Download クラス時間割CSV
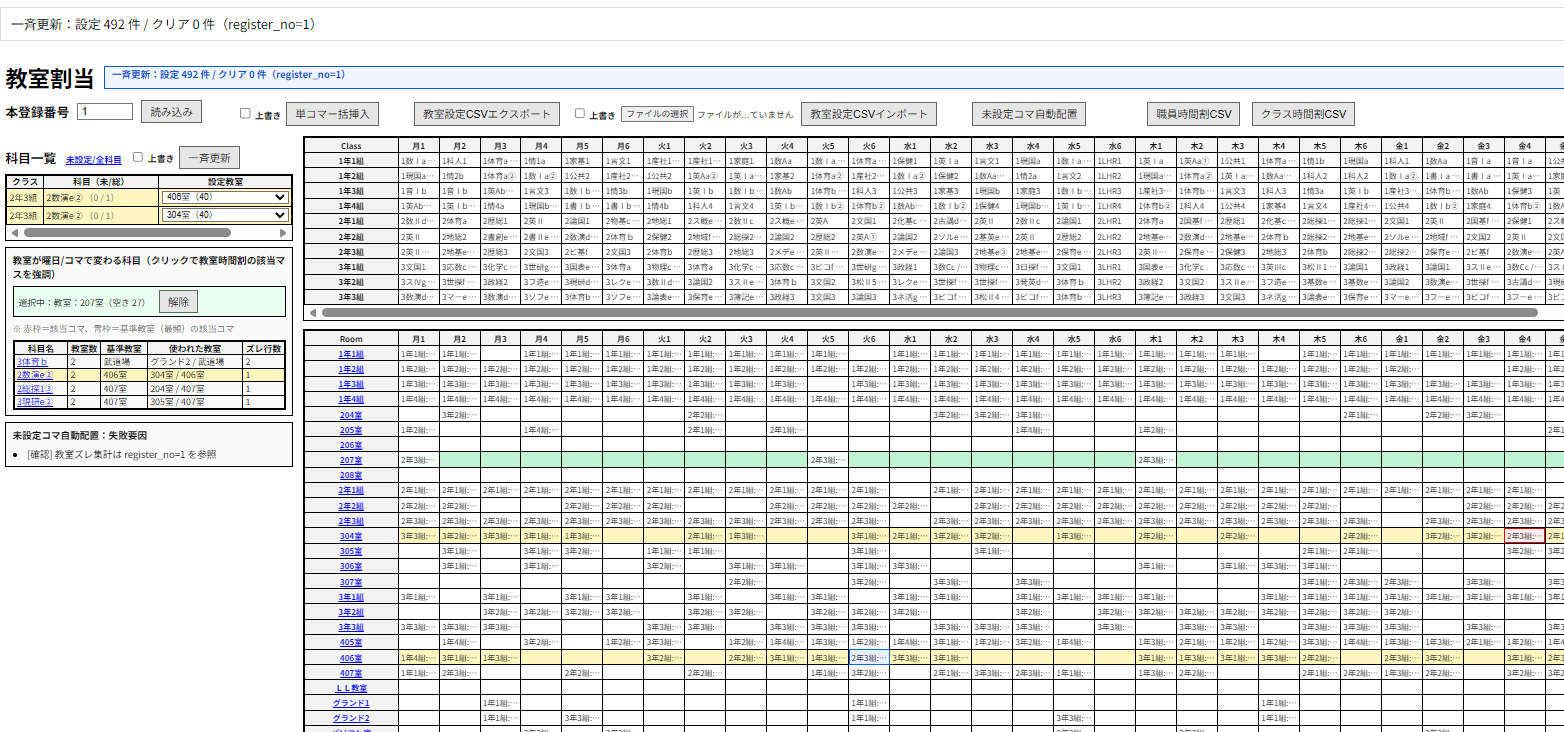 (x=1303, y=114)
